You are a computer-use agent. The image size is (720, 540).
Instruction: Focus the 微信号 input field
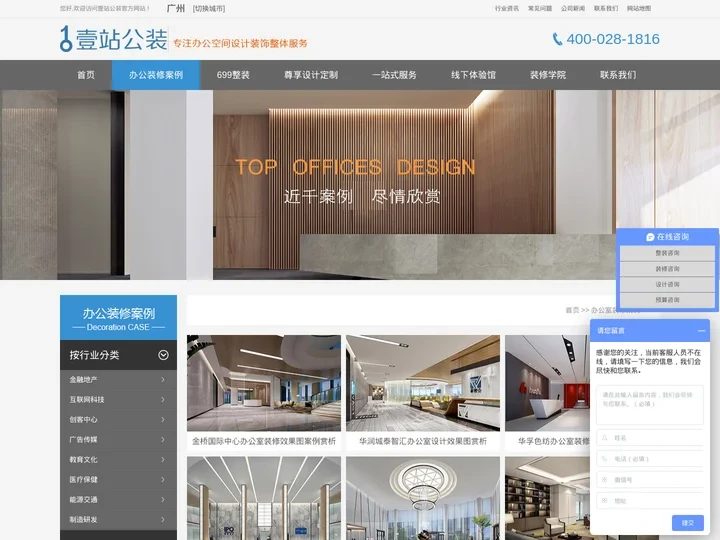[x=650, y=480]
